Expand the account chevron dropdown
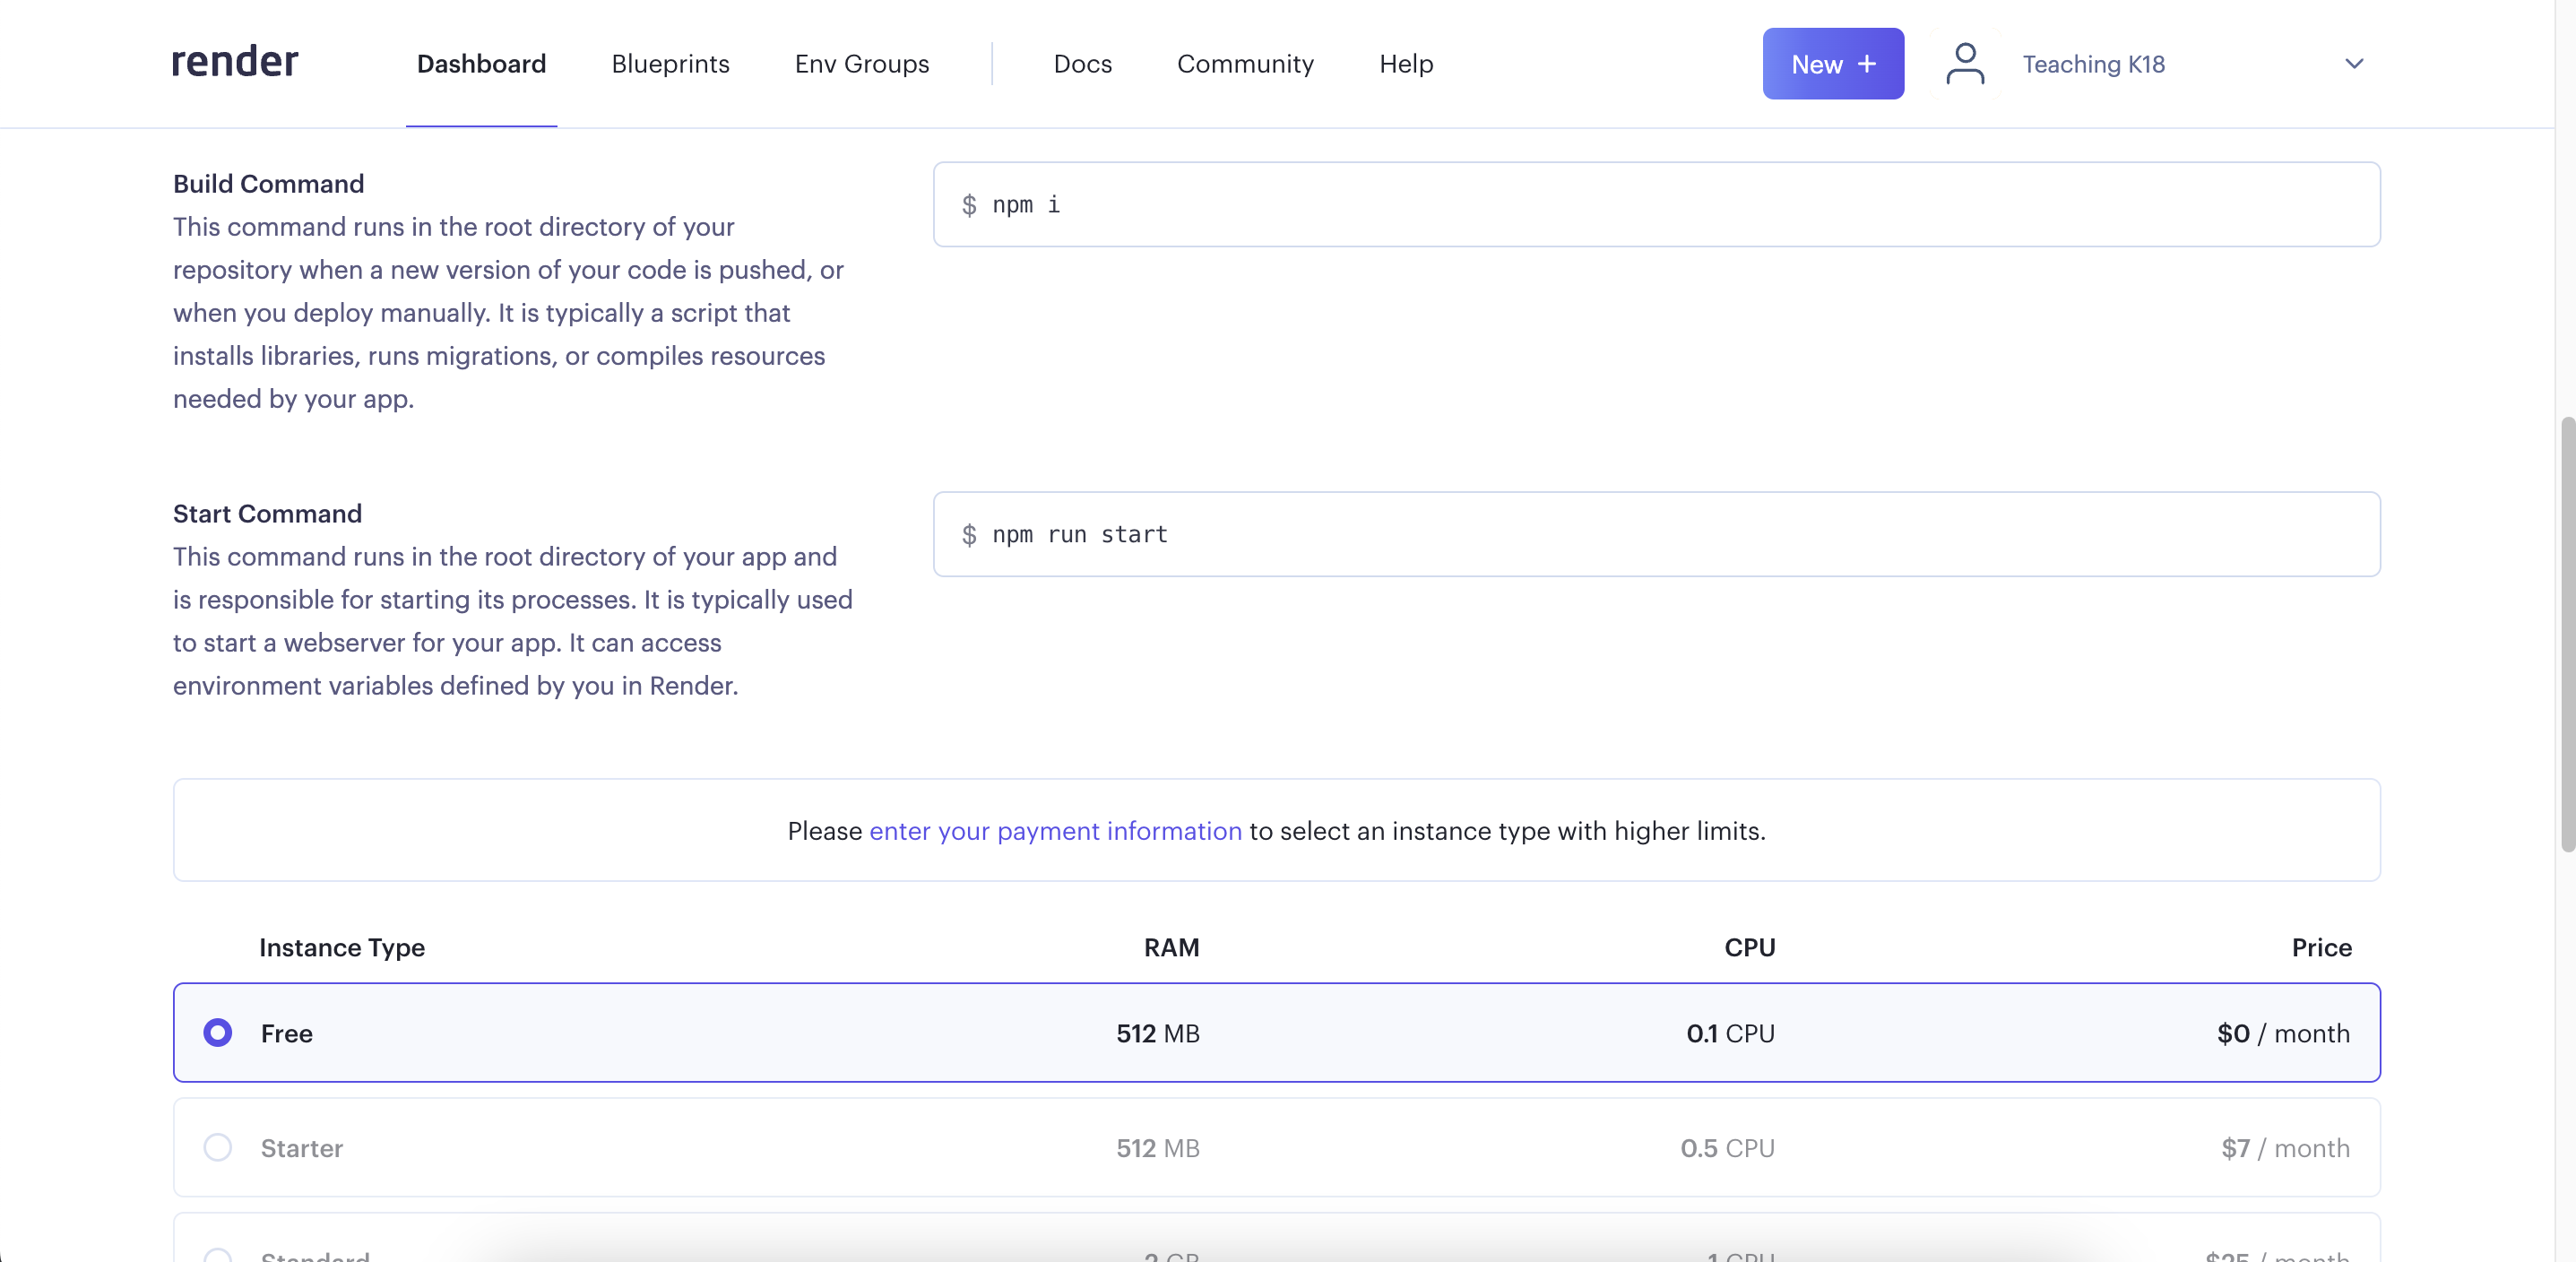This screenshot has height=1262, width=2576. point(2354,64)
